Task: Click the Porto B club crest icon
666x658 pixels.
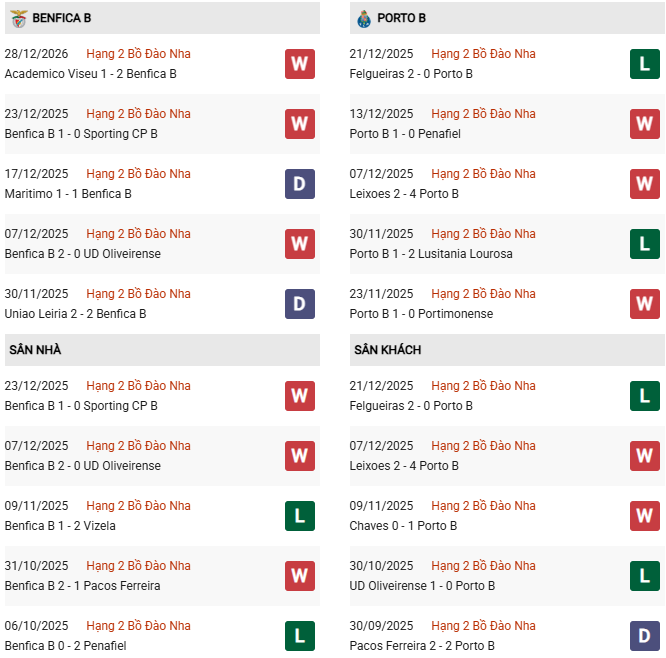Action: click(x=364, y=18)
